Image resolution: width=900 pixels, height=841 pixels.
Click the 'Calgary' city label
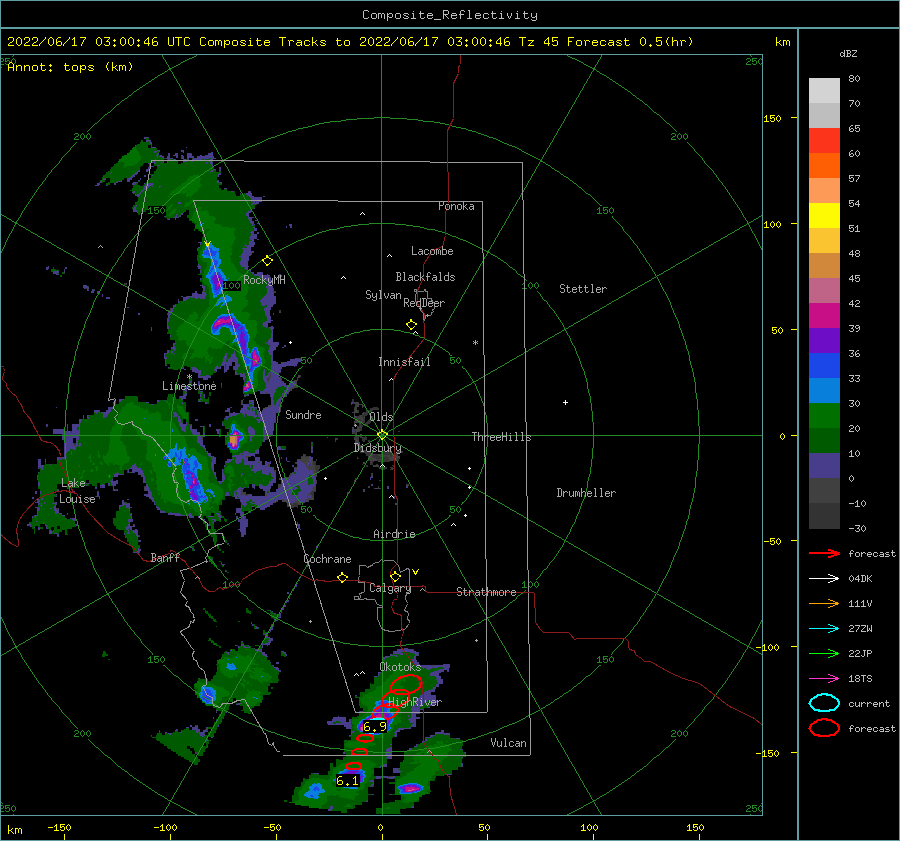(390, 588)
